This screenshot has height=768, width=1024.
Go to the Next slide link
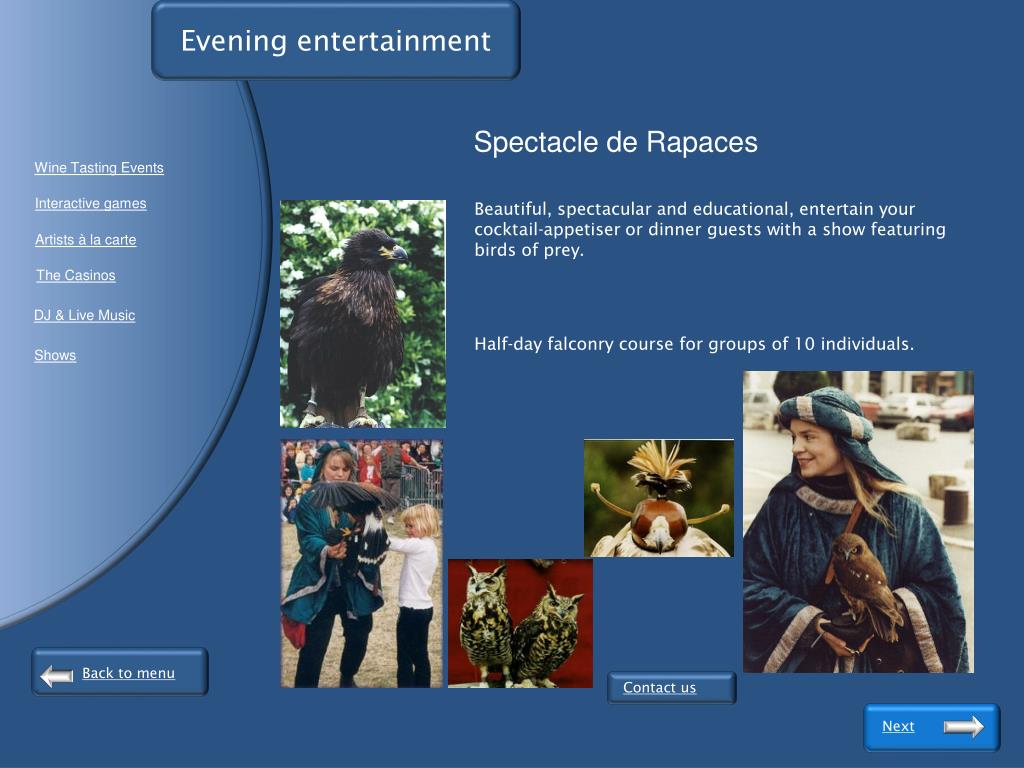[x=898, y=726]
